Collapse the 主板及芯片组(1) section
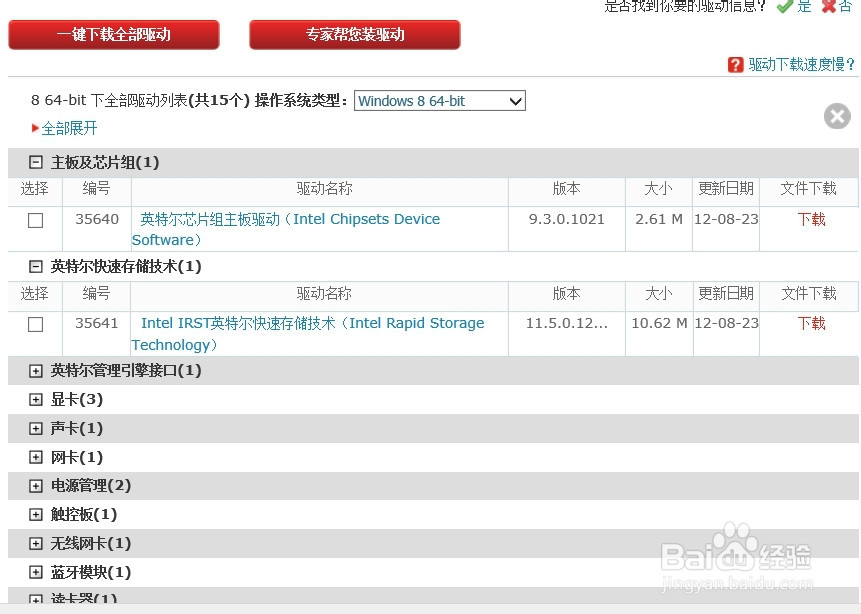861x614 pixels. [x=36, y=162]
